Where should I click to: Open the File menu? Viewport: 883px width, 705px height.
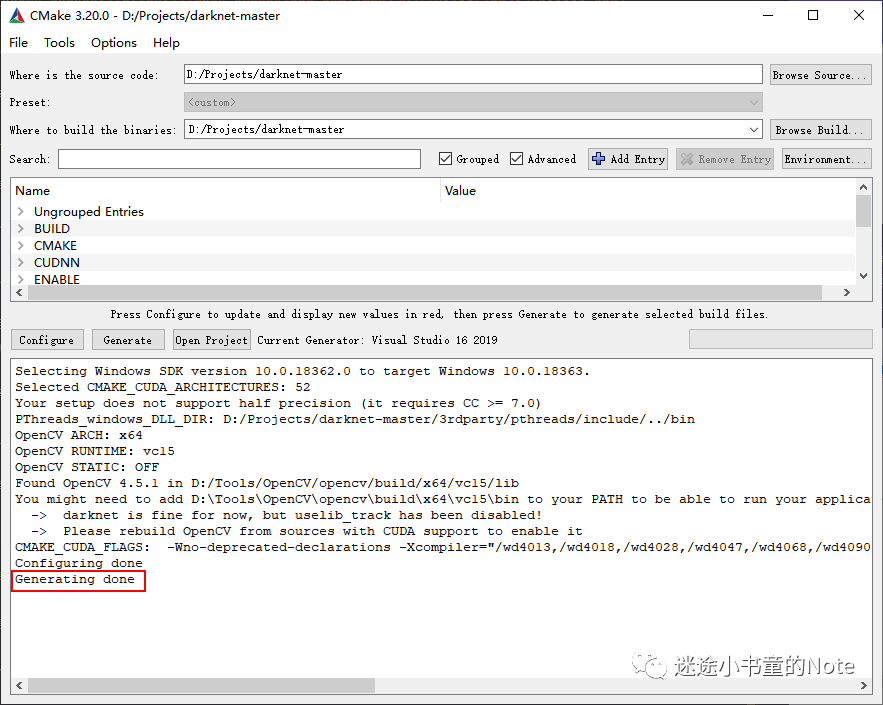[x=19, y=43]
